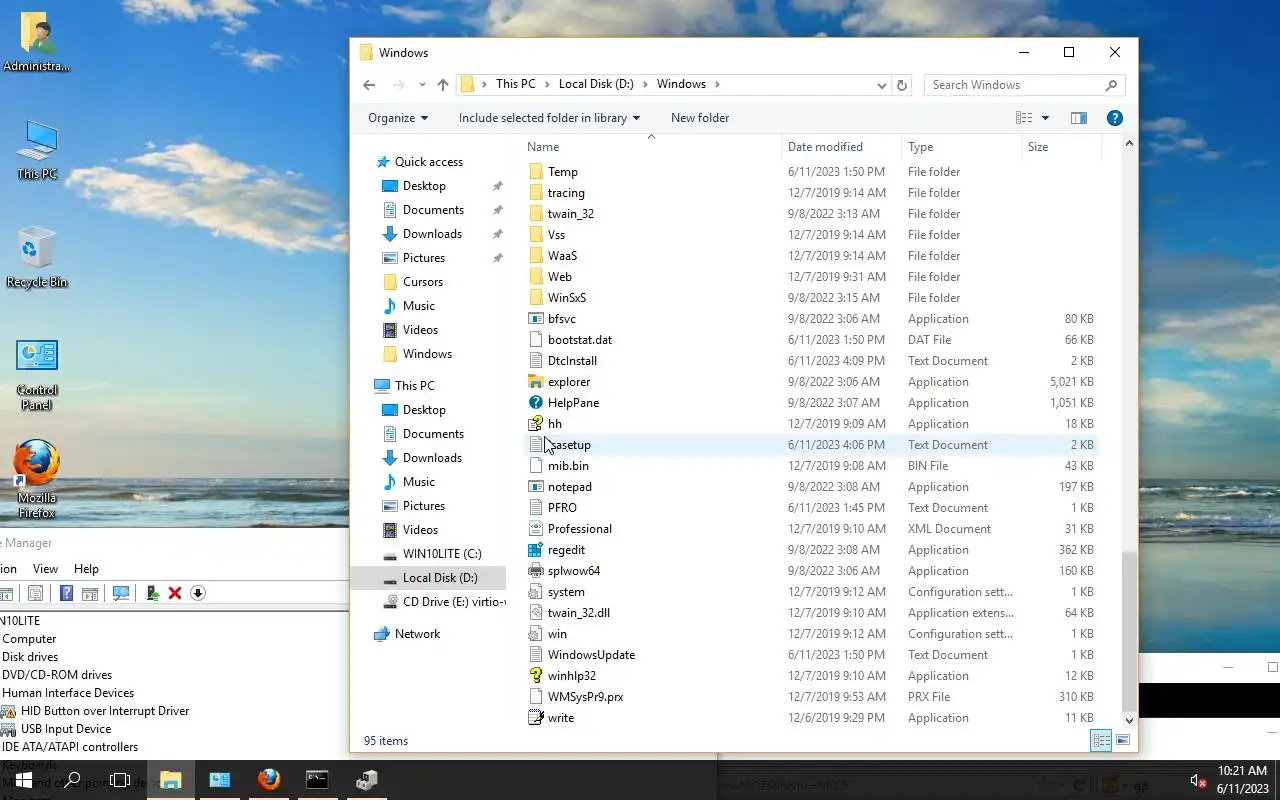Click the Back arrow in File Explorer
This screenshot has height=800, width=1280.
click(369, 85)
